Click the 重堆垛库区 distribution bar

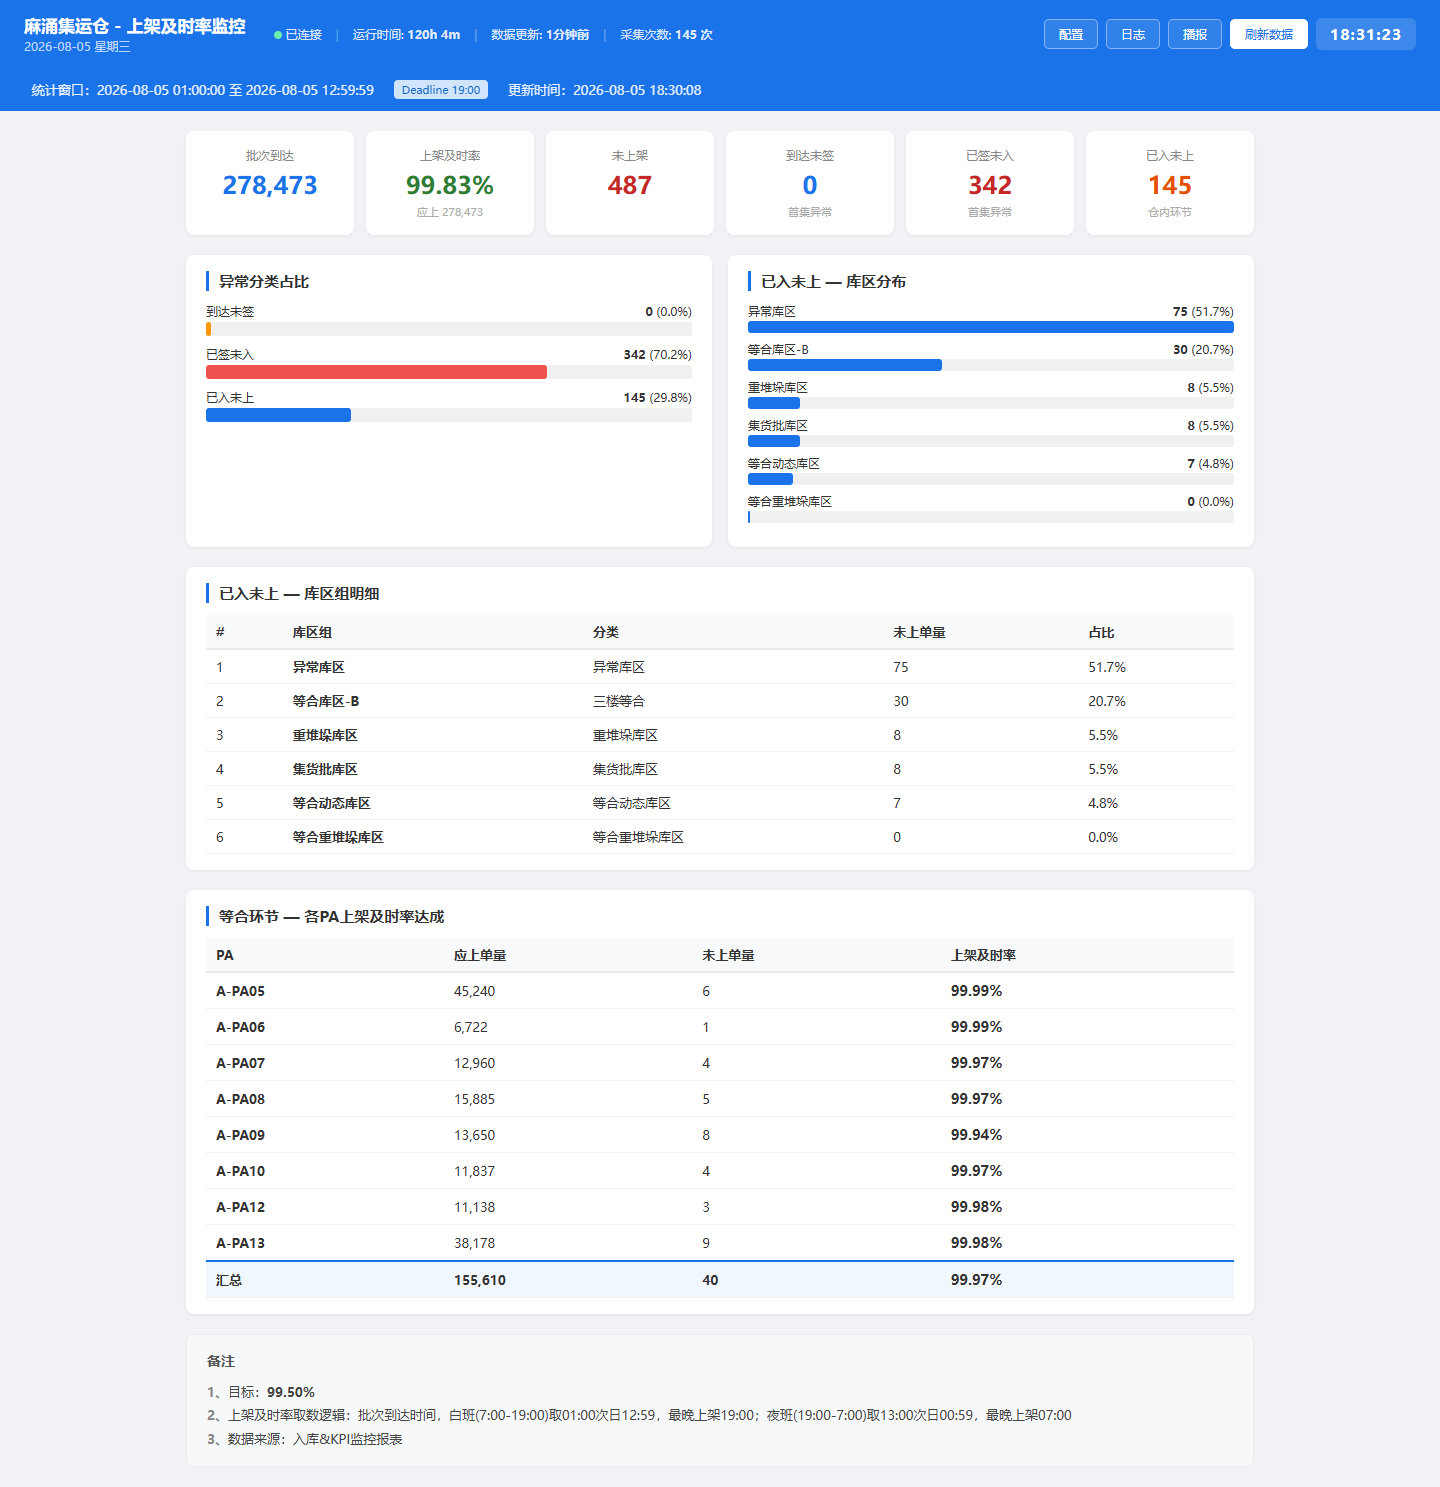[x=774, y=403]
